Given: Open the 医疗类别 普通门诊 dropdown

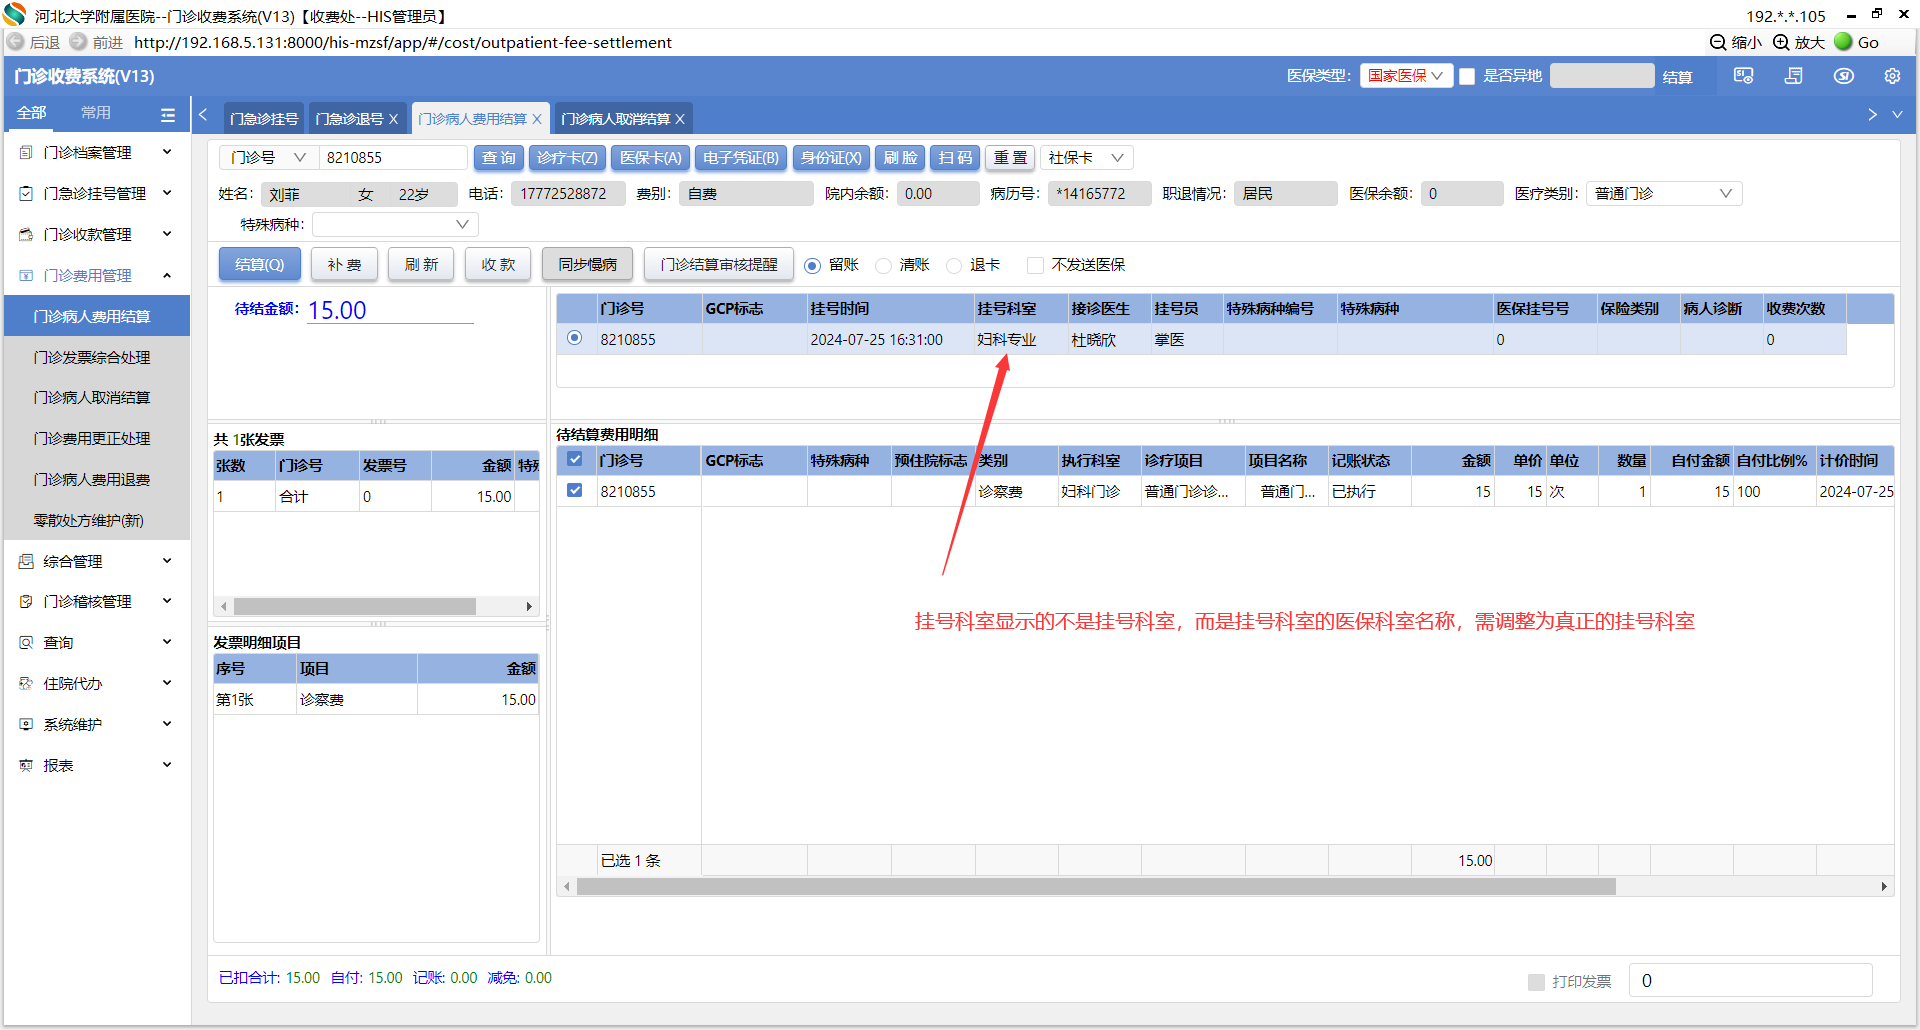Looking at the screenshot, I should pyautogui.click(x=1664, y=194).
